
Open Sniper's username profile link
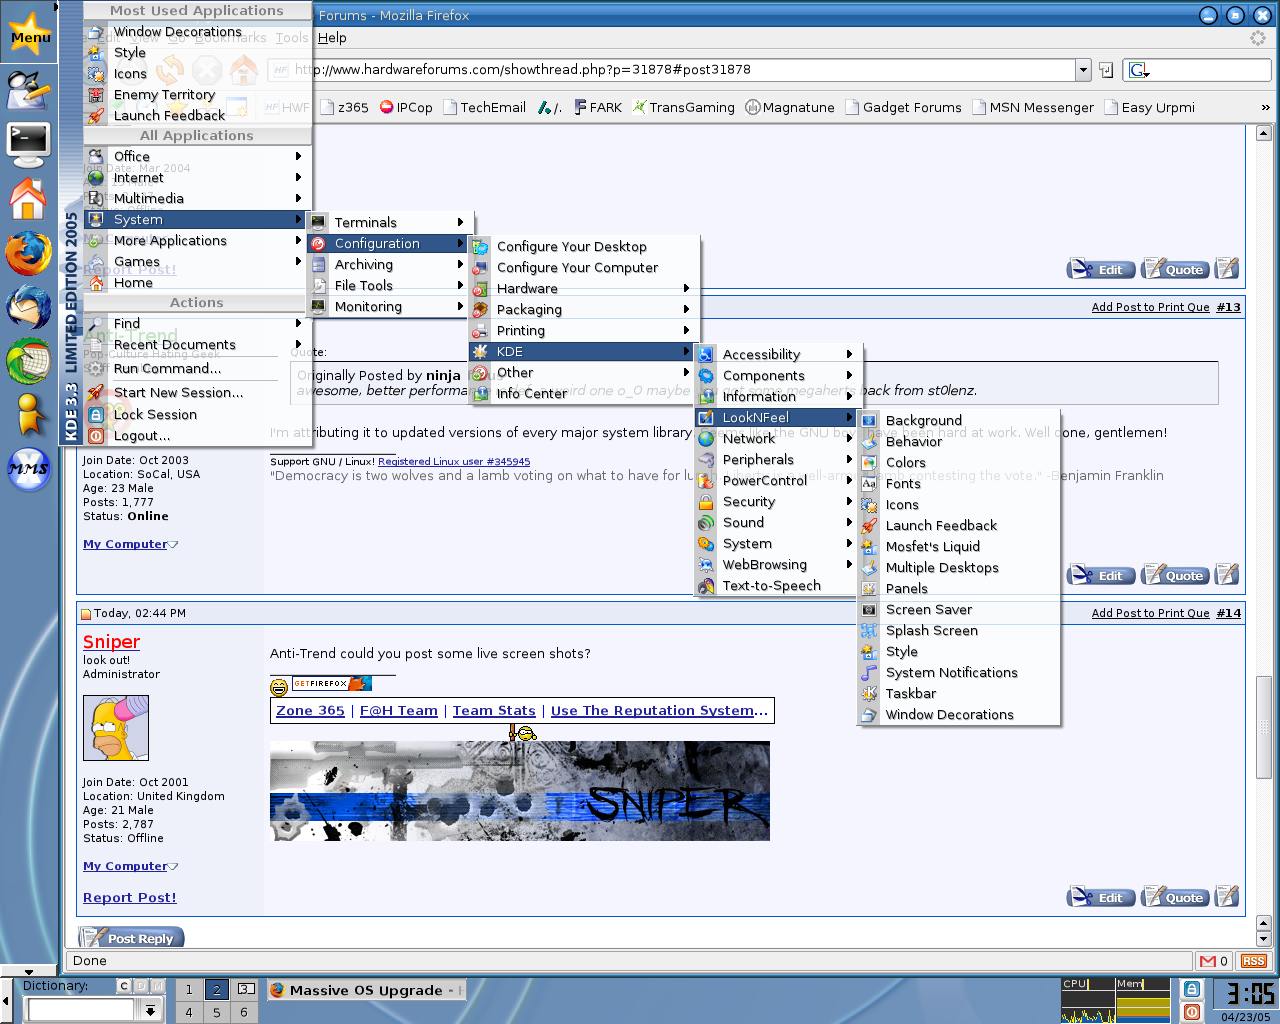click(111, 642)
